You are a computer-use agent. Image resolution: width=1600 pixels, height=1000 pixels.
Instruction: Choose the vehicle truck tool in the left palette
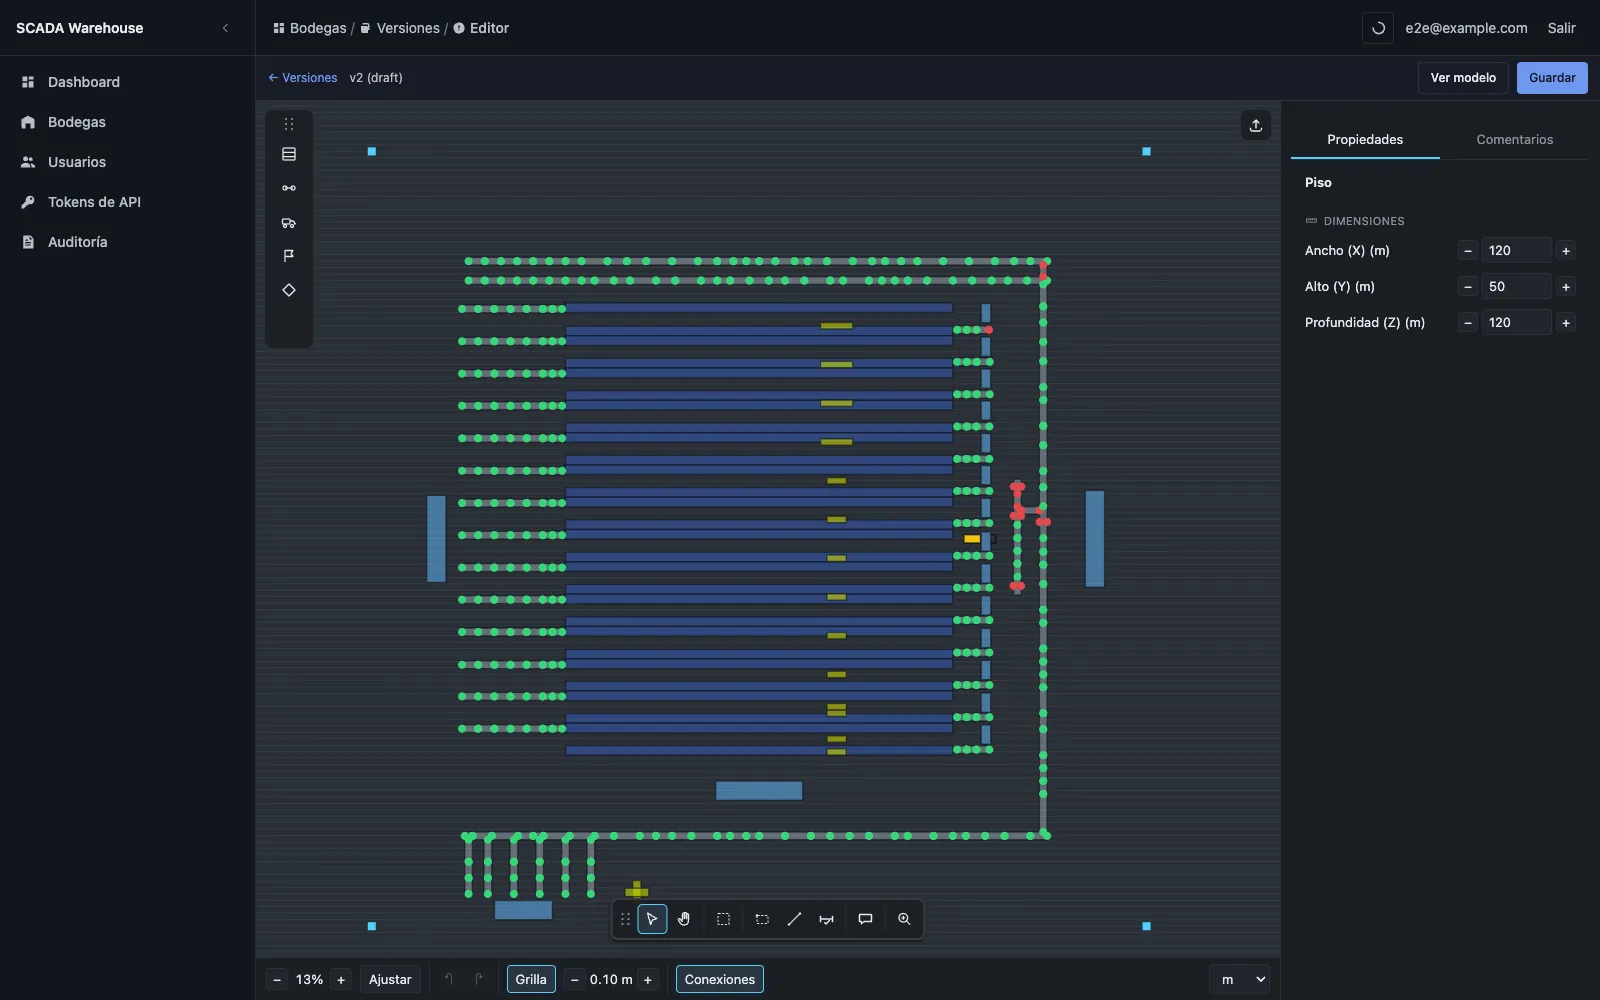(289, 222)
